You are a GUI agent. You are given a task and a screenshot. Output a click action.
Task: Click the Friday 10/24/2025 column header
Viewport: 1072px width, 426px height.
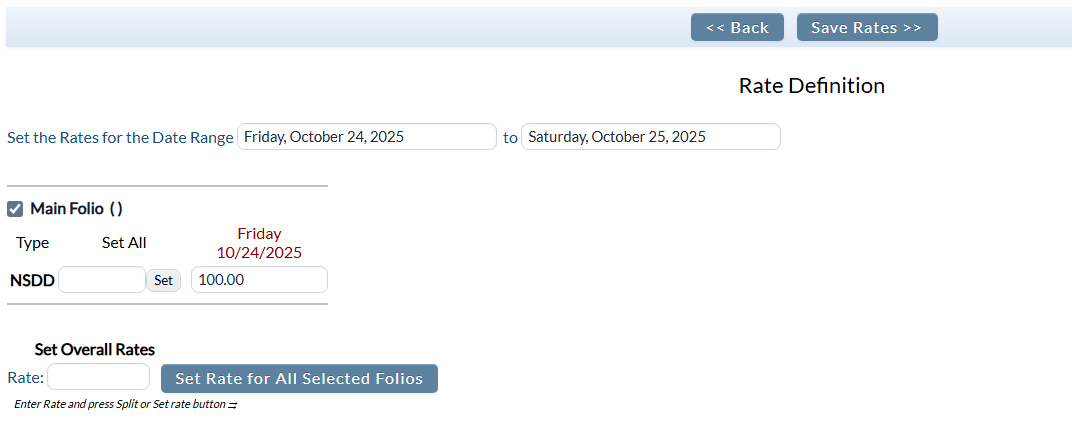point(259,243)
